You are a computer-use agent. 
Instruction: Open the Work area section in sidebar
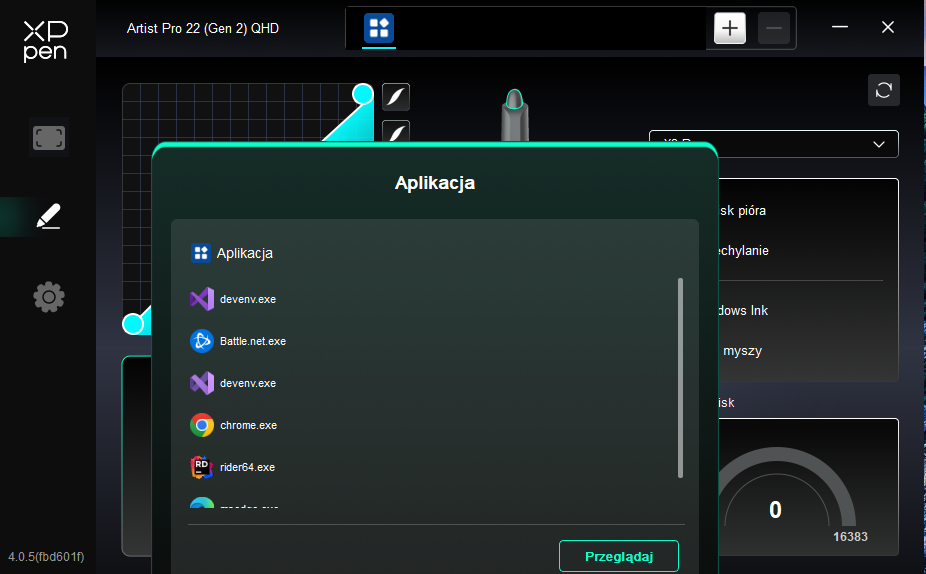click(x=48, y=138)
